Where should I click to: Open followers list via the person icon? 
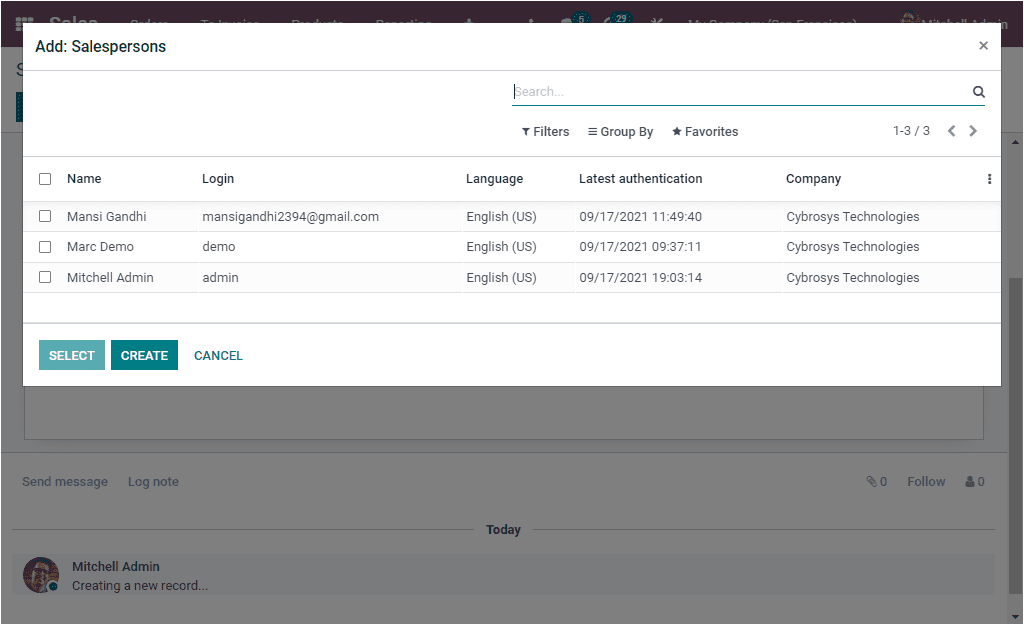coord(968,481)
